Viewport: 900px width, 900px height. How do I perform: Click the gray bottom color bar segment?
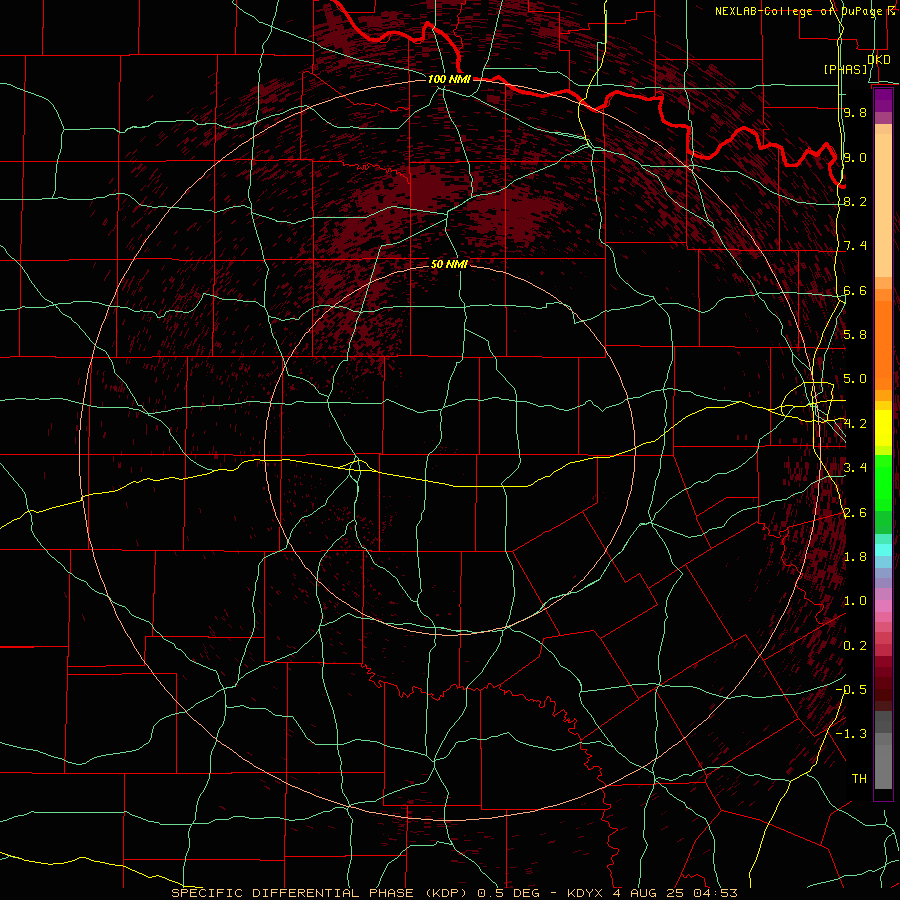[883, 766]
